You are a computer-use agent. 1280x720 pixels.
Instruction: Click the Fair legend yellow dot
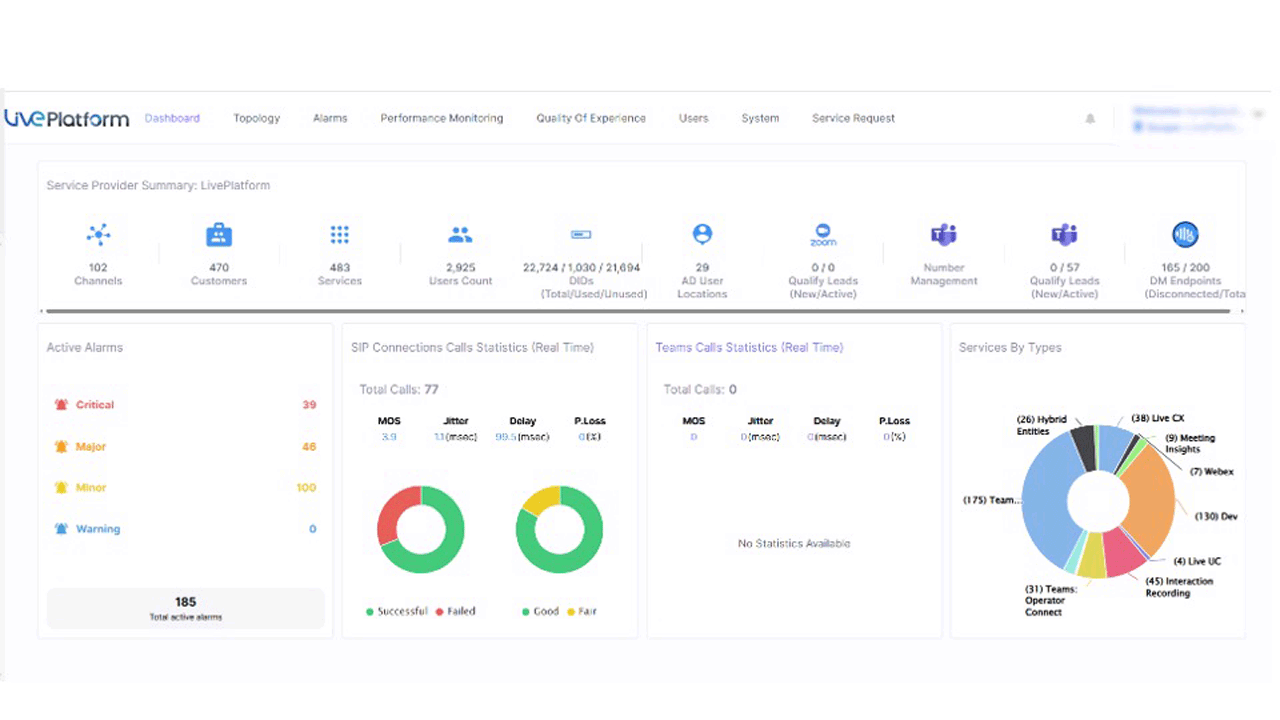click(571, 611)
